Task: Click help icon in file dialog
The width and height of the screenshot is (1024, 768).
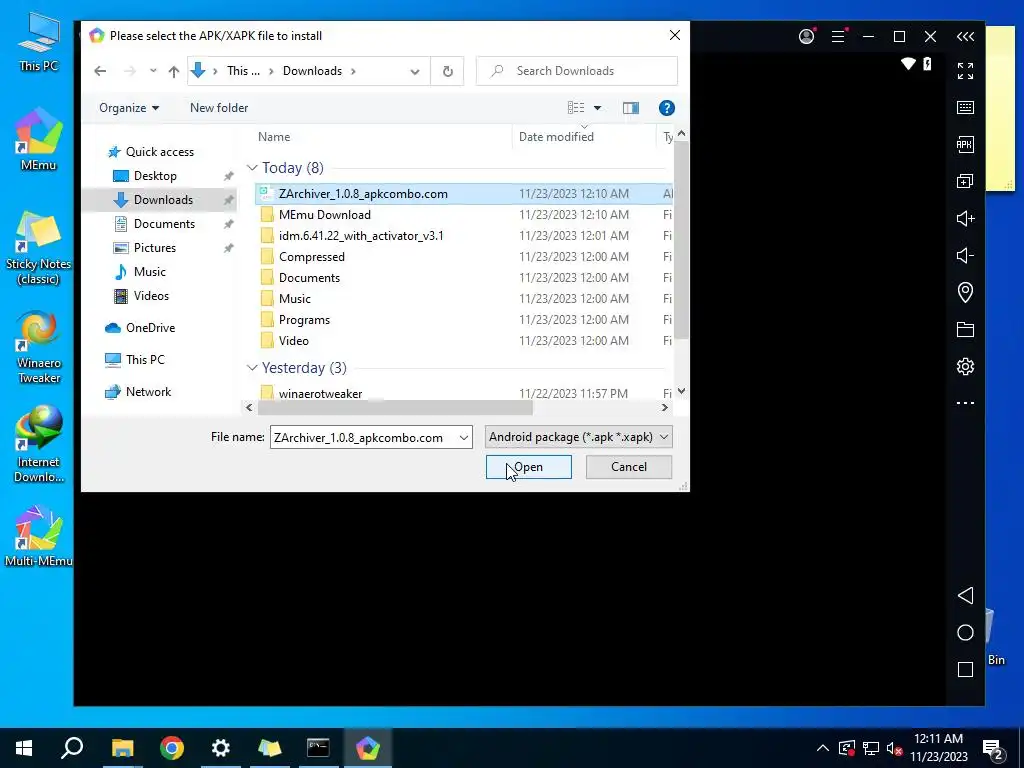Action: click(666, 108)
